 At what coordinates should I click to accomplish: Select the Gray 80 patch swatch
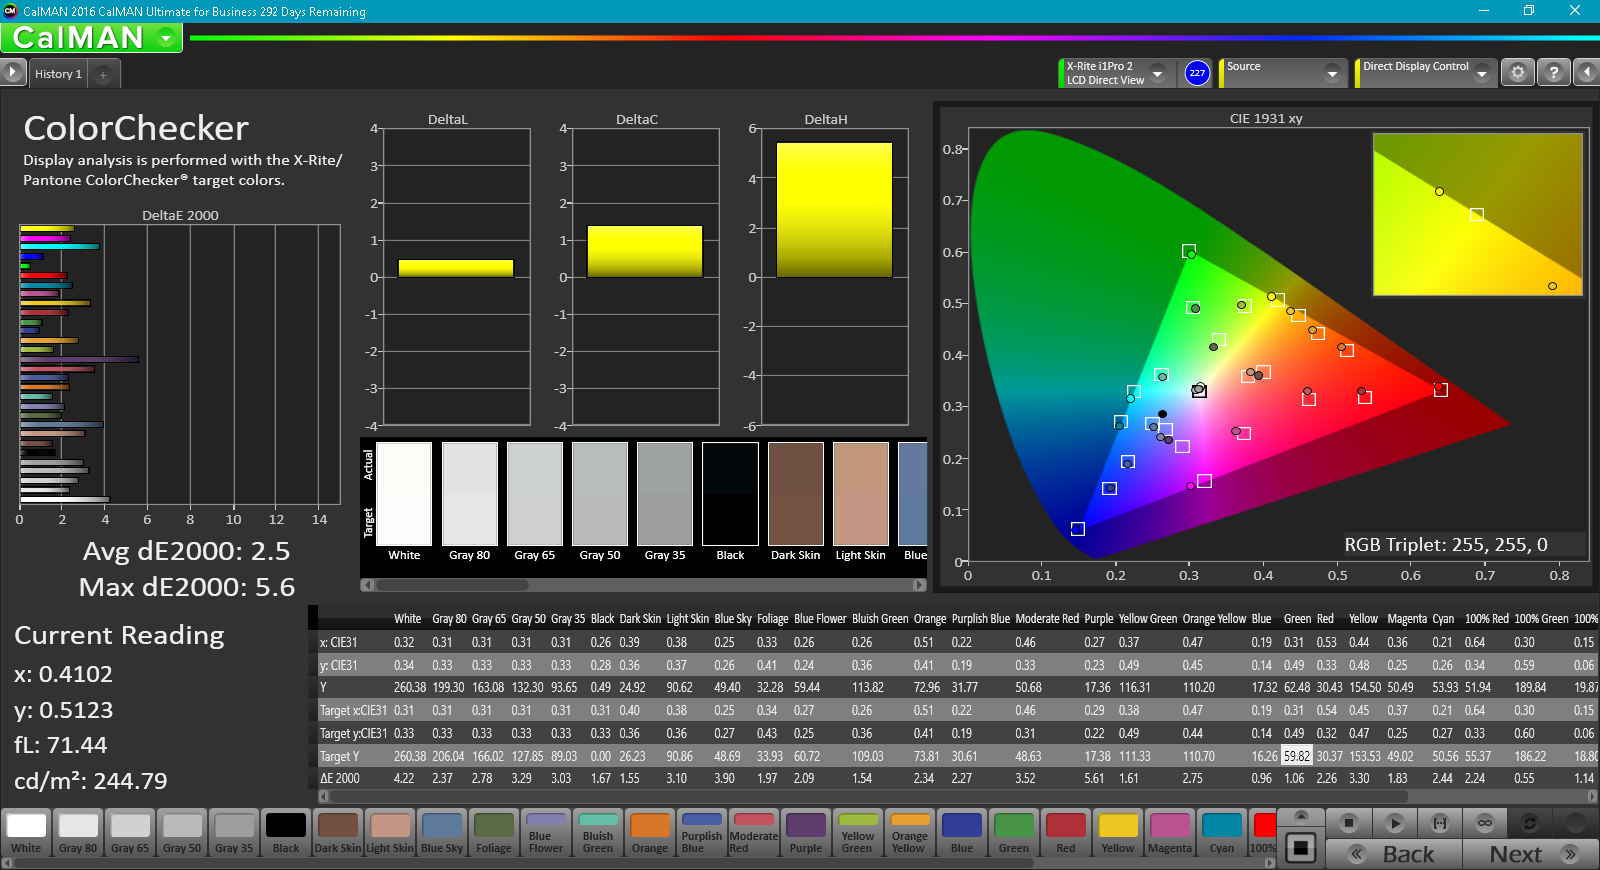[x=78, y=833]
